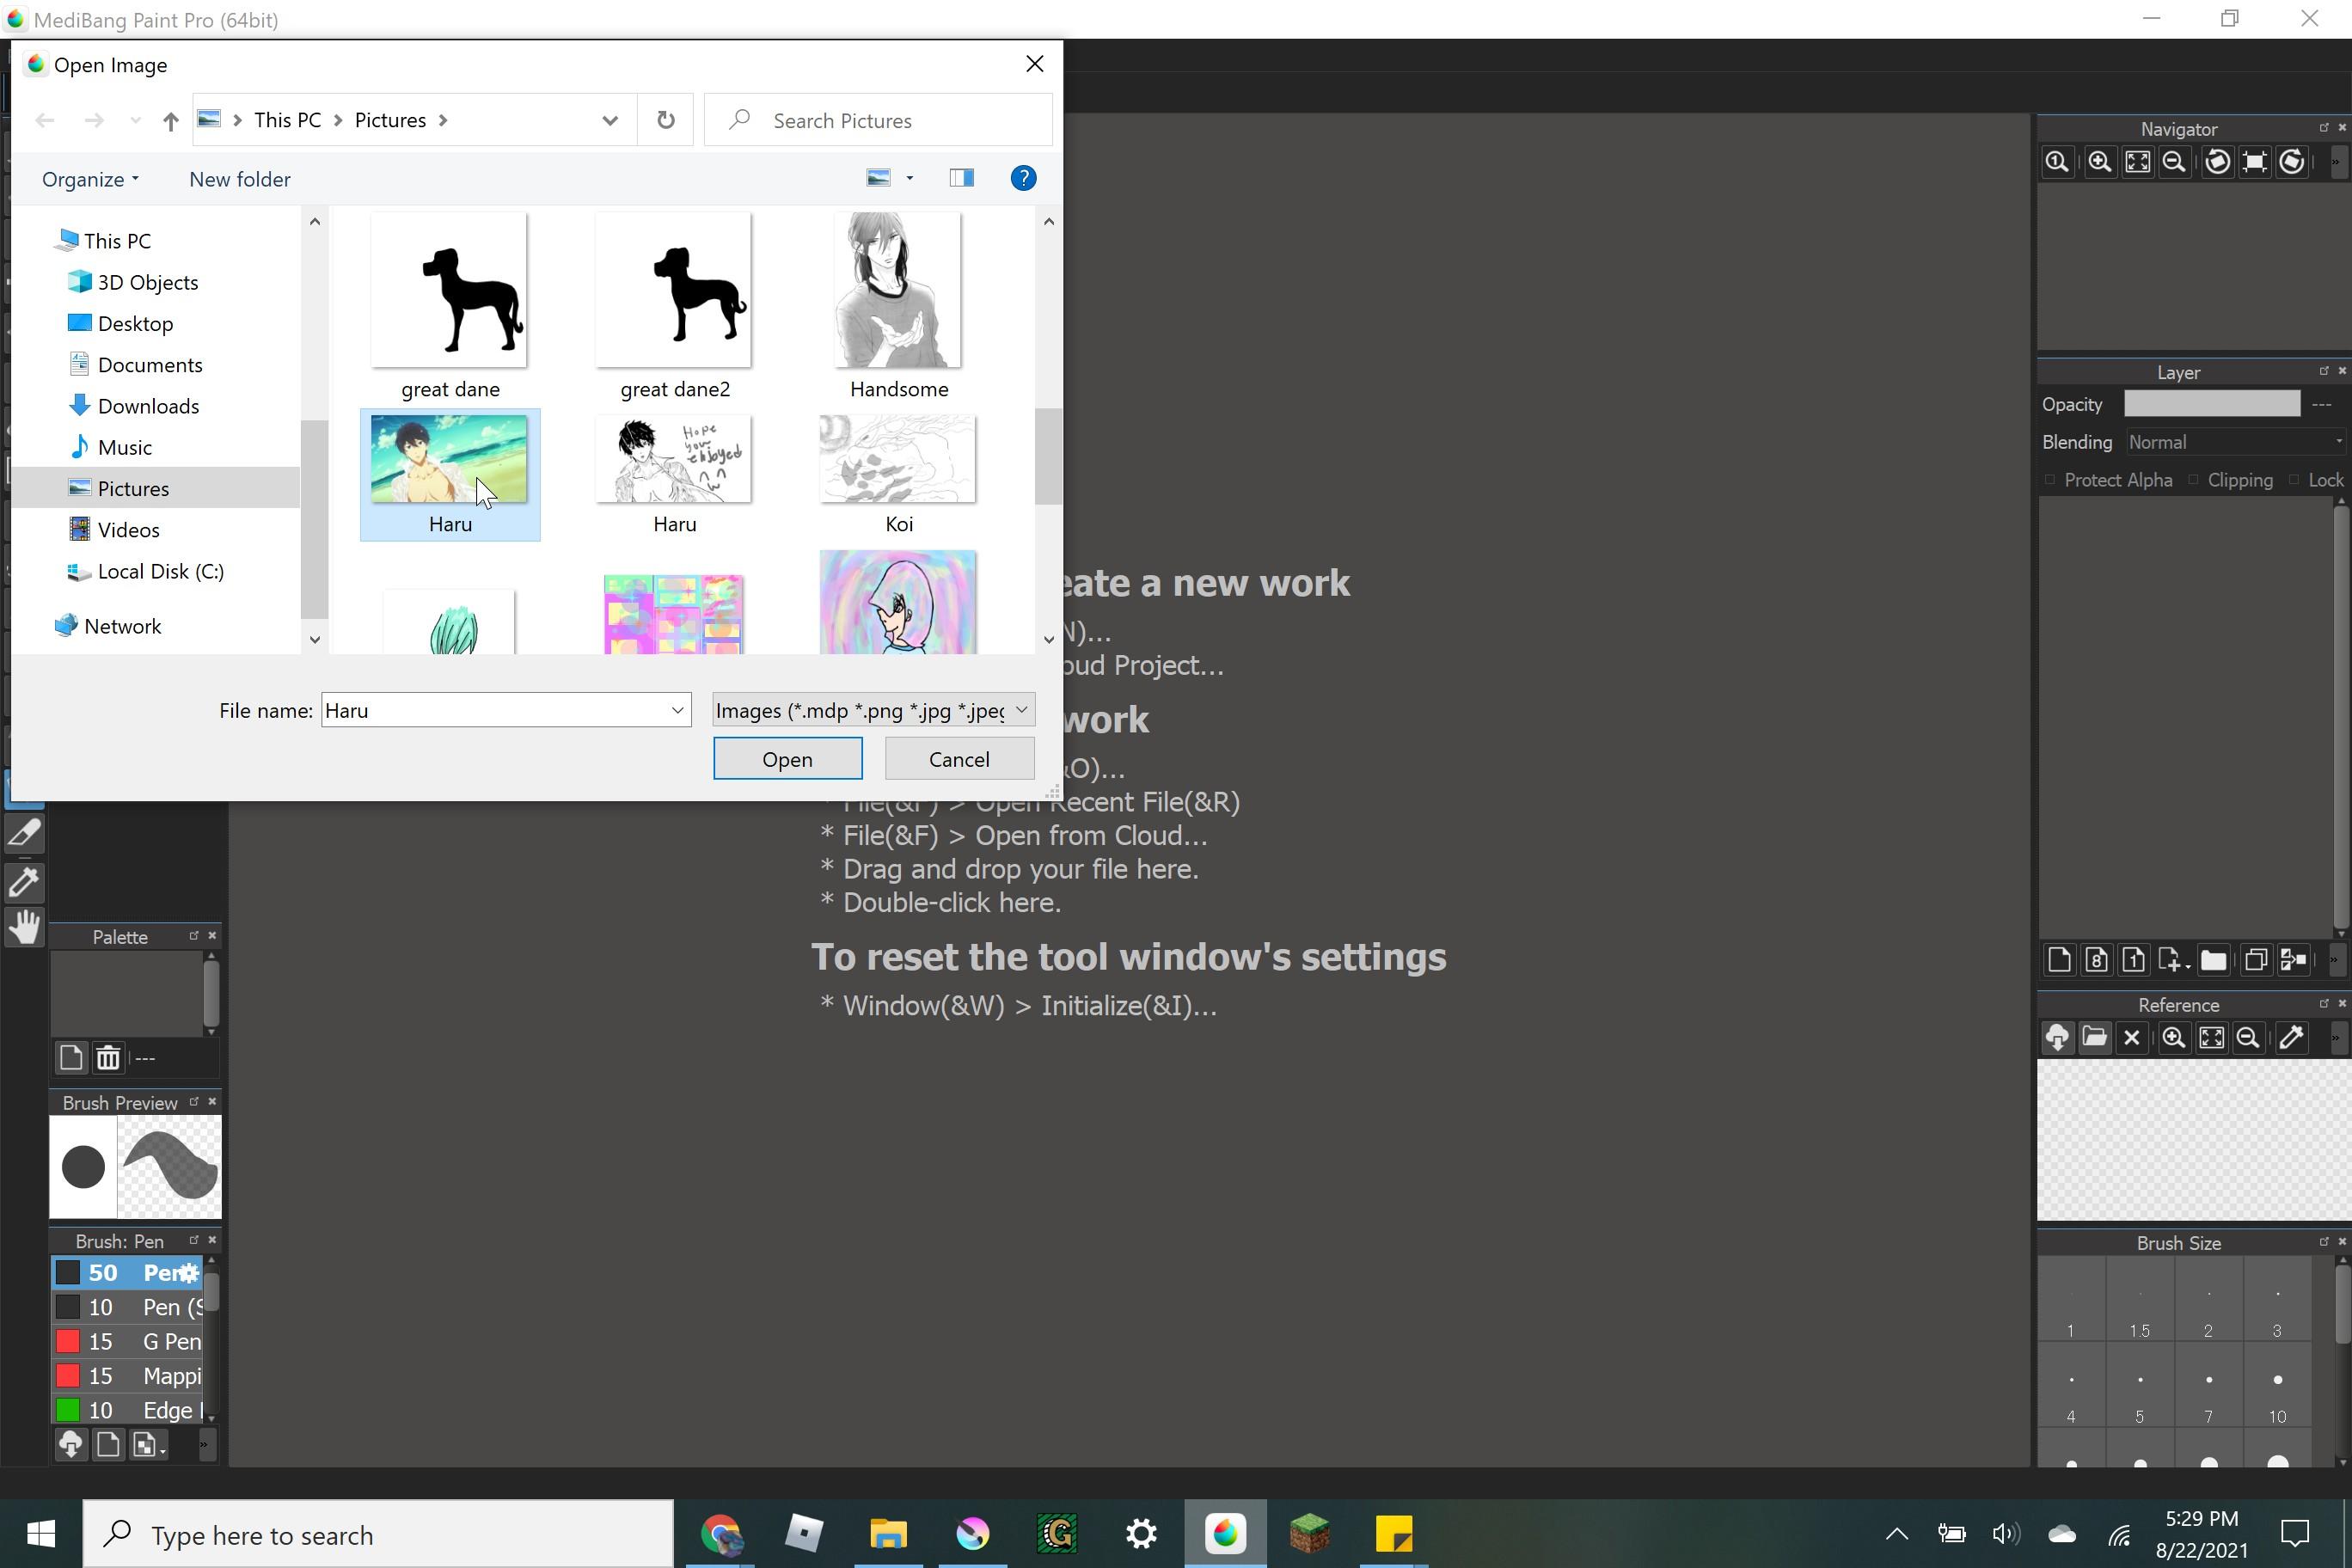Select the Hand tool in toolbar

[x=24, y=927]
